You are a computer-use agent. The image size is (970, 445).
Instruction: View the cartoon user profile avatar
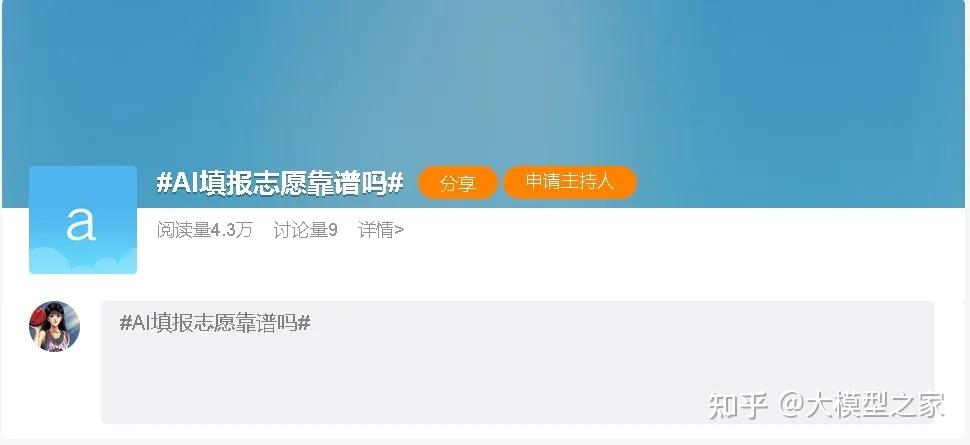coord(54,326)
